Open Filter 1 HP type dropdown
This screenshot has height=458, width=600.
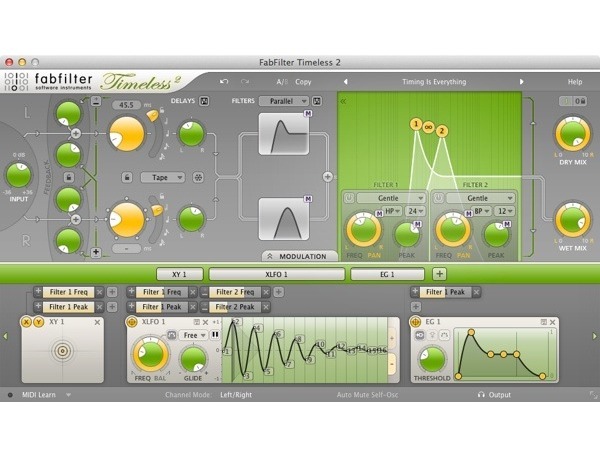pos(392,211)
